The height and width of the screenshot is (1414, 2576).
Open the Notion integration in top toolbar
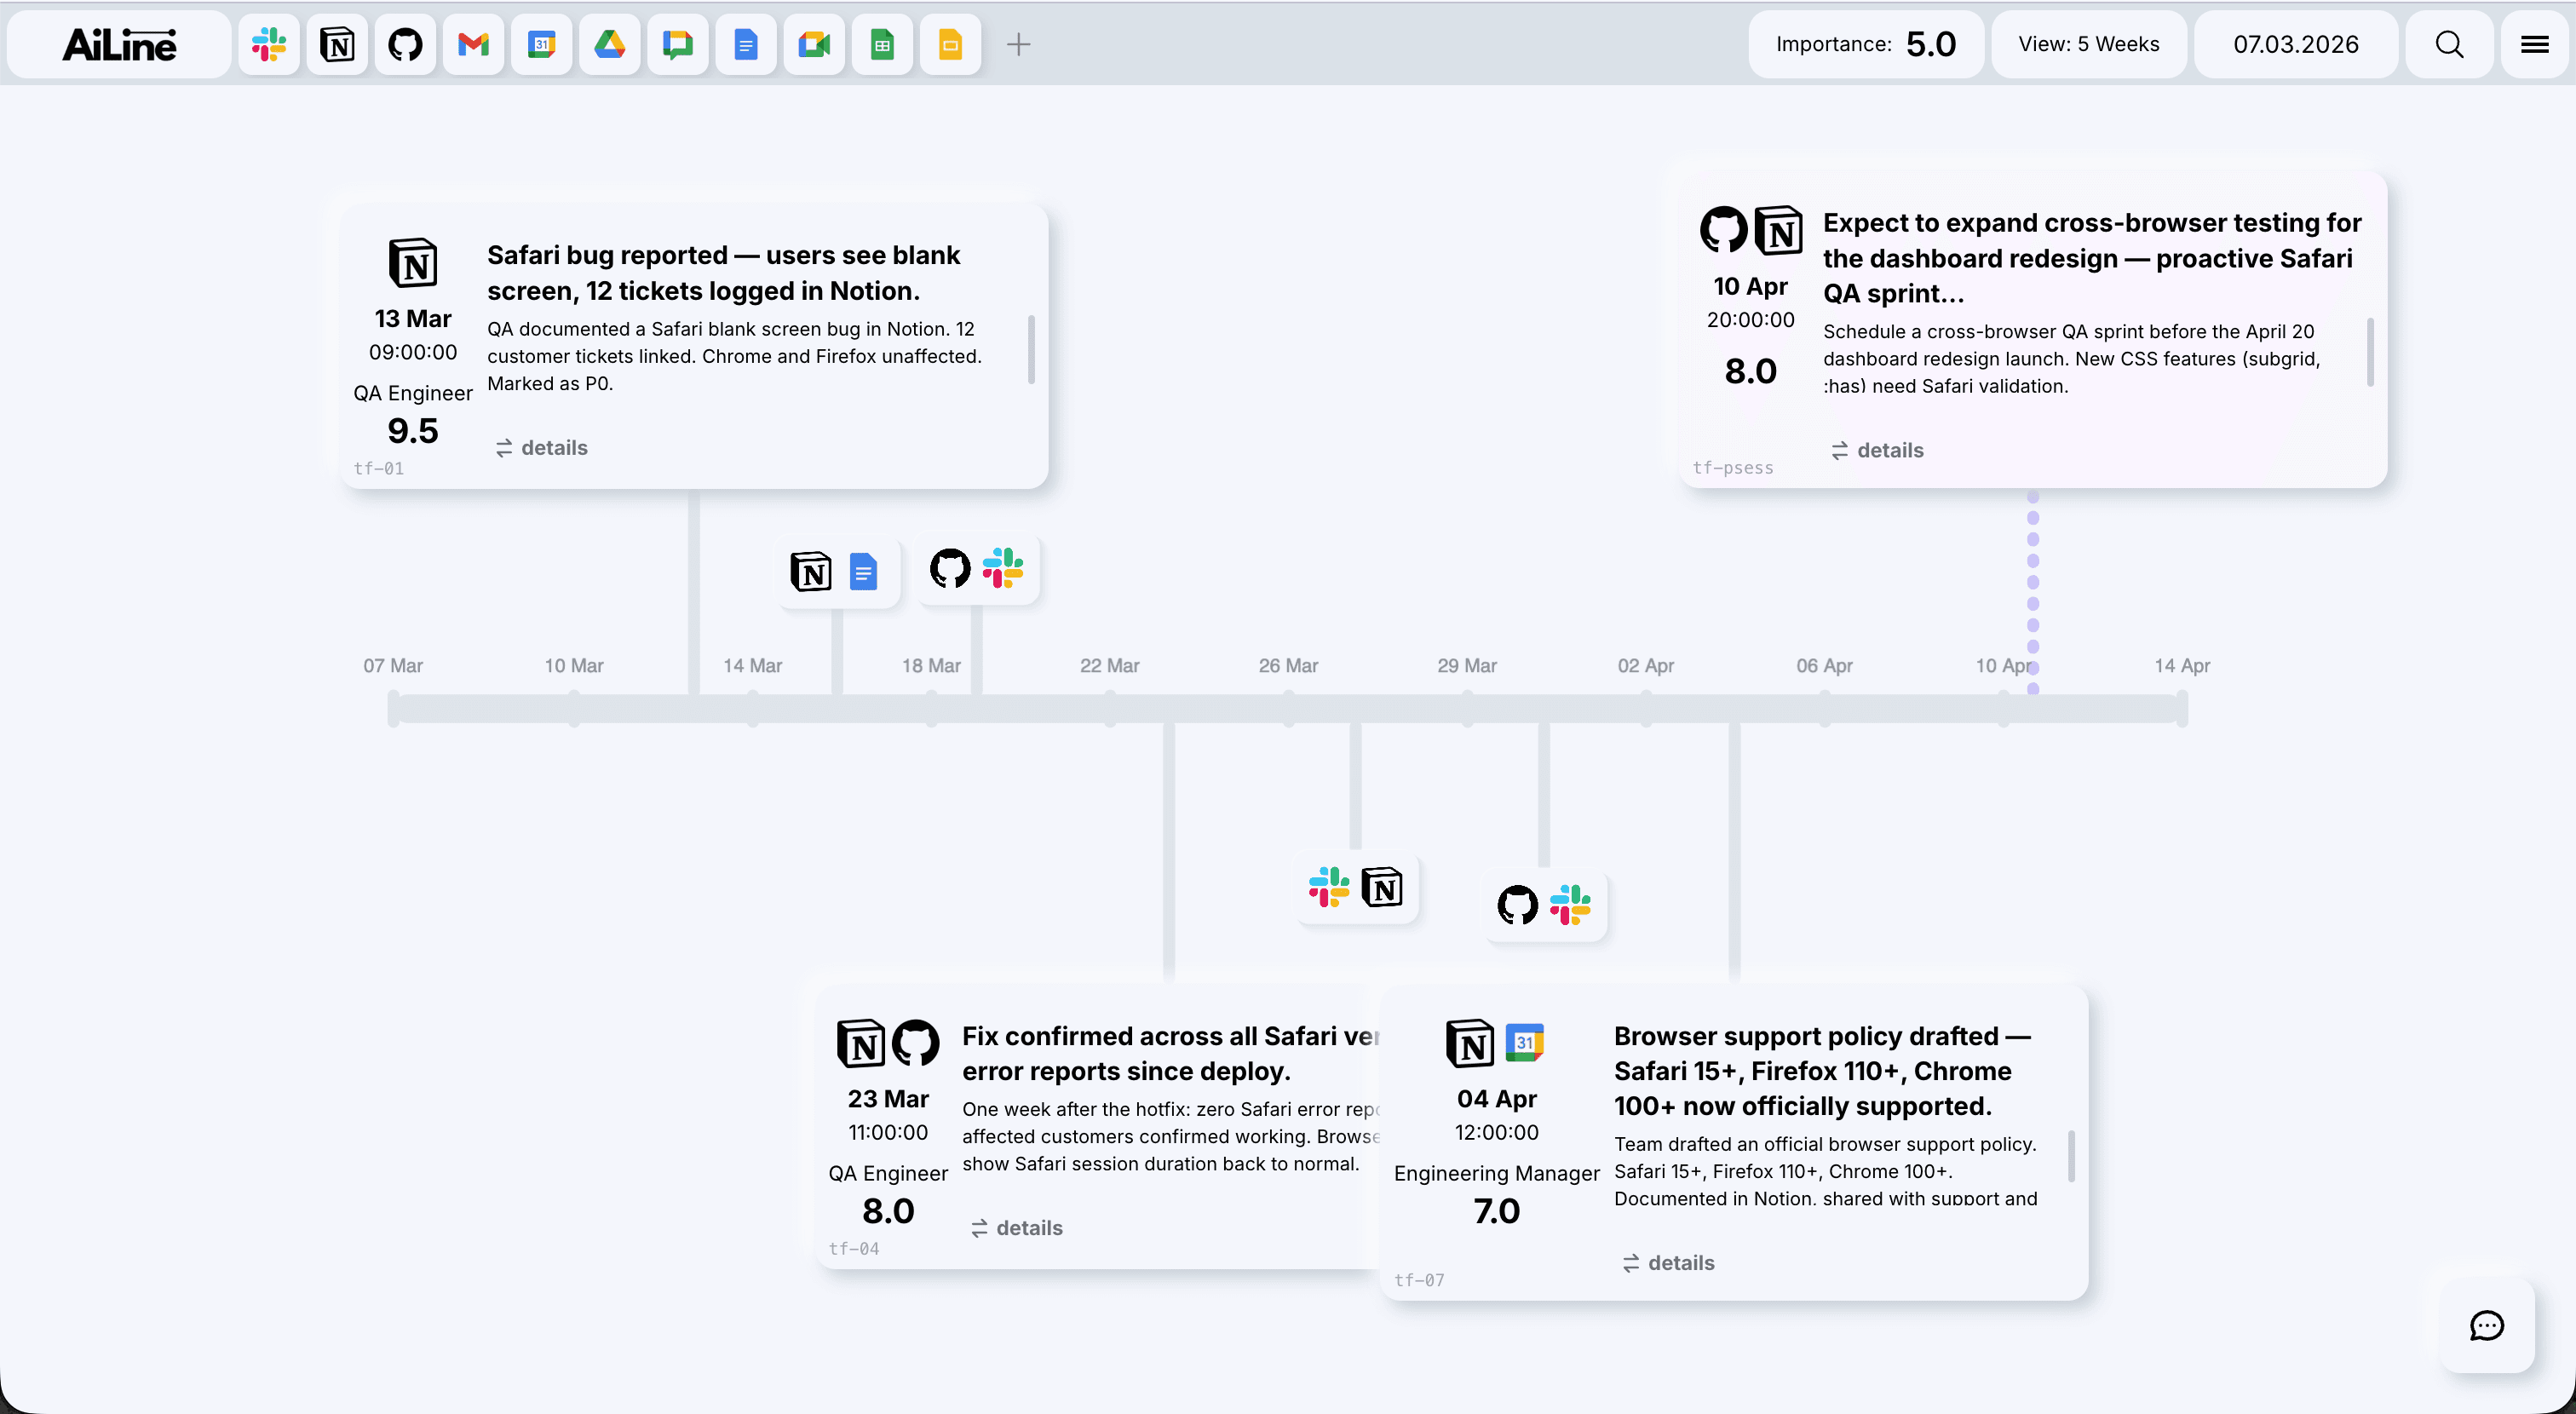click(337, 44)
